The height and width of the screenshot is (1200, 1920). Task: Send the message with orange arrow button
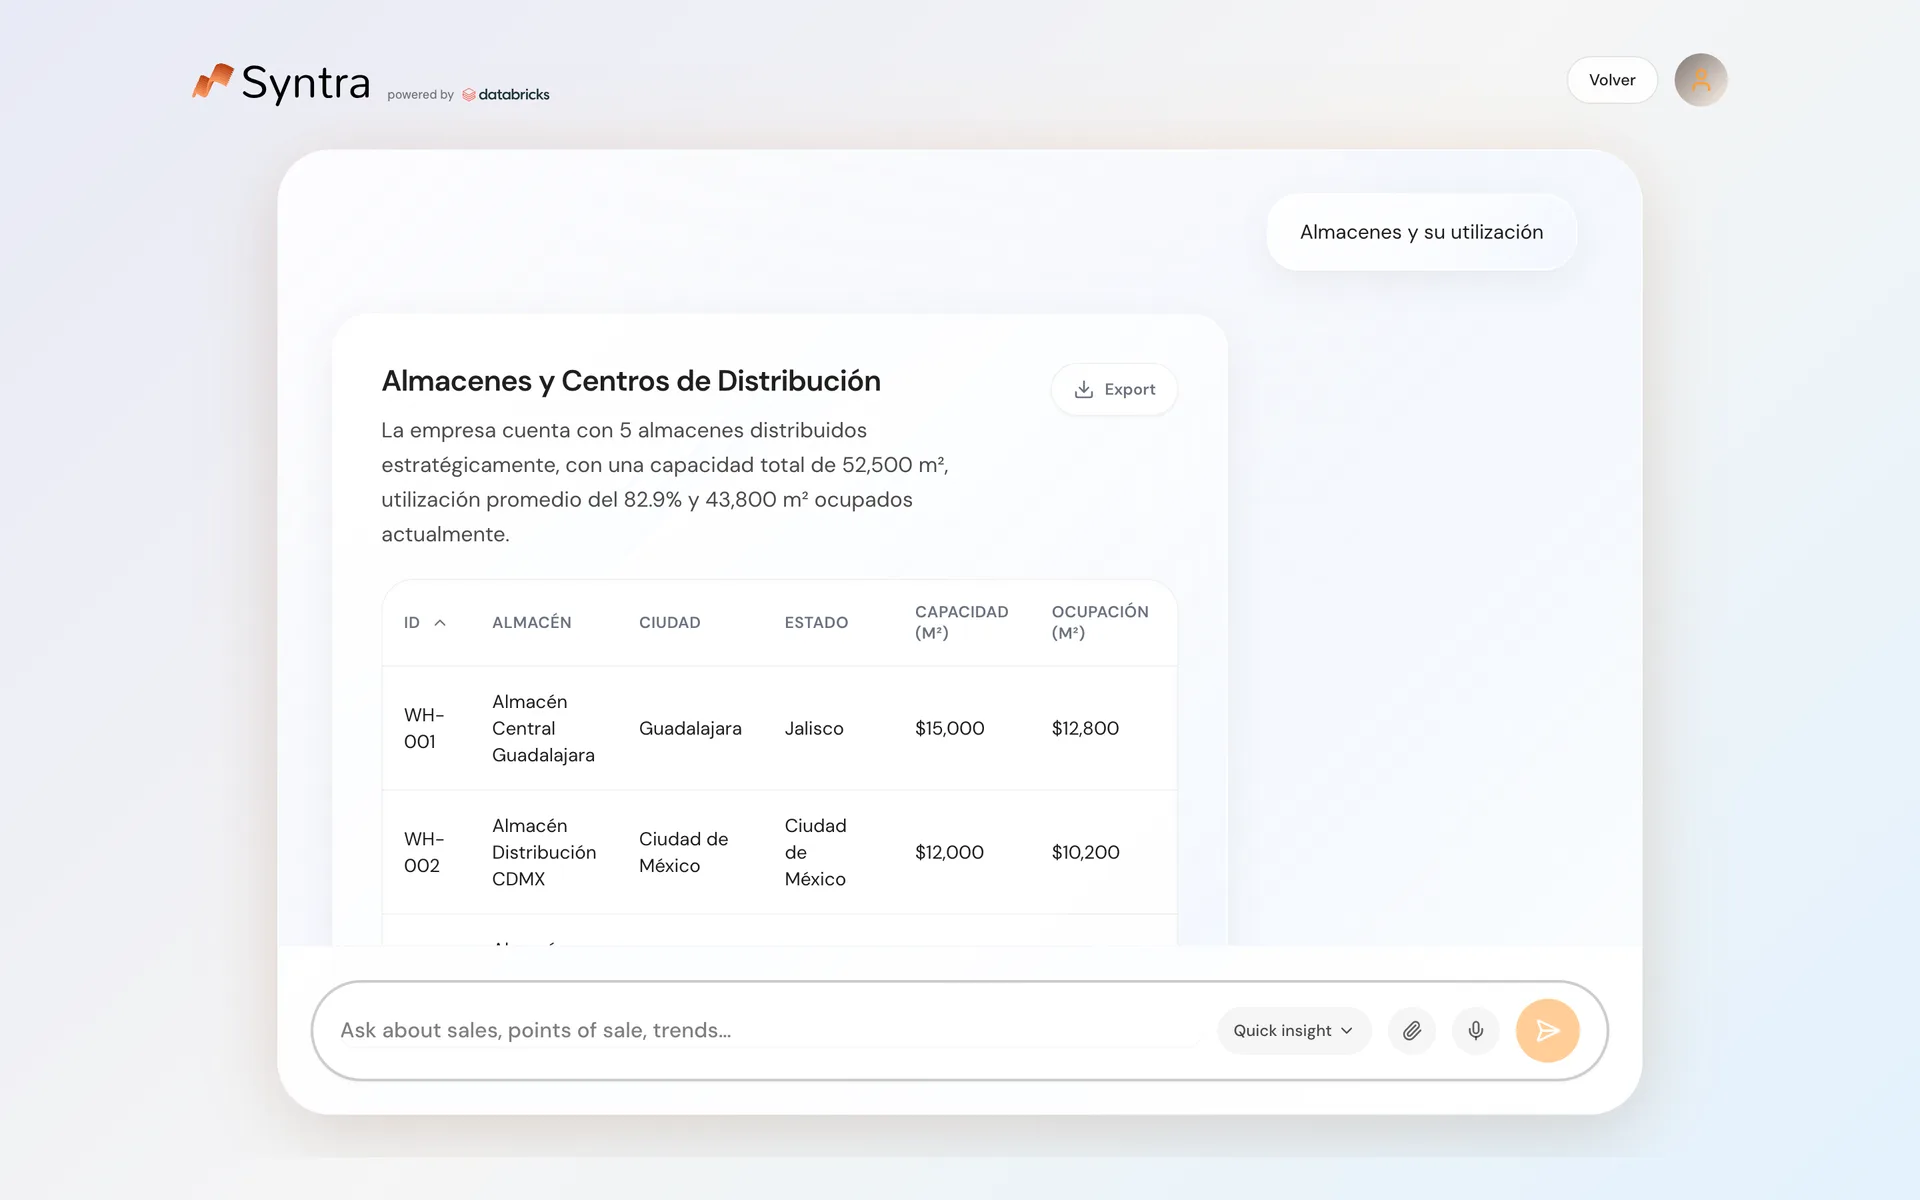(x=1547, y=1030)
